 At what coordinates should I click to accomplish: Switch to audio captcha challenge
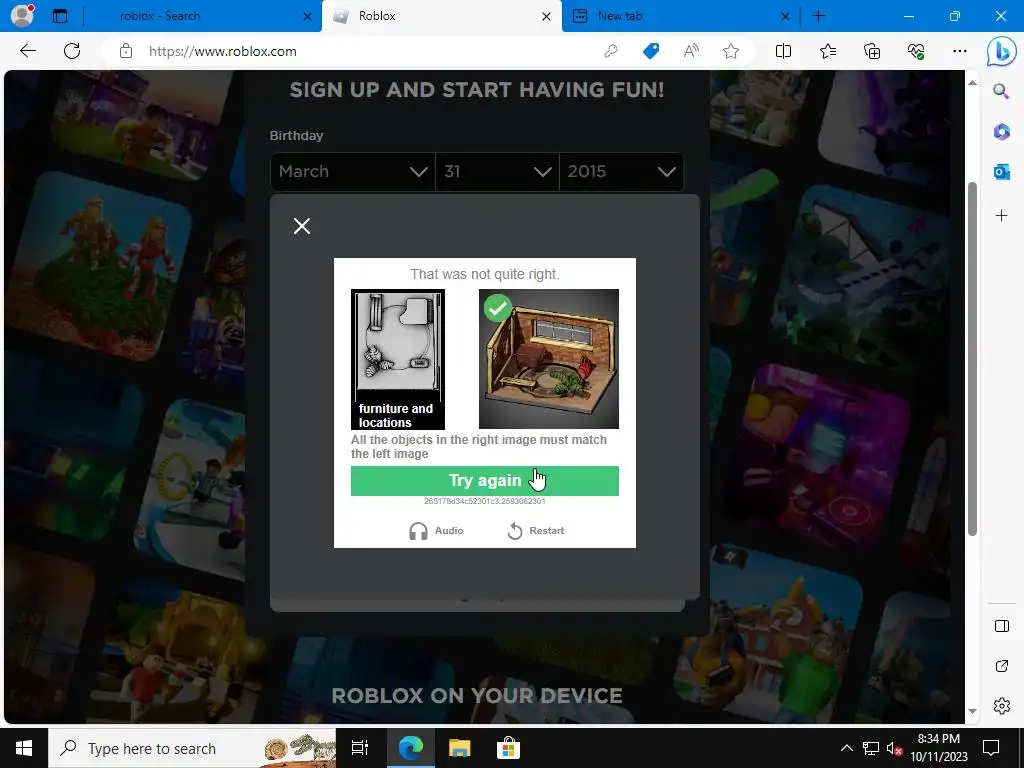(x=436, y=531)
